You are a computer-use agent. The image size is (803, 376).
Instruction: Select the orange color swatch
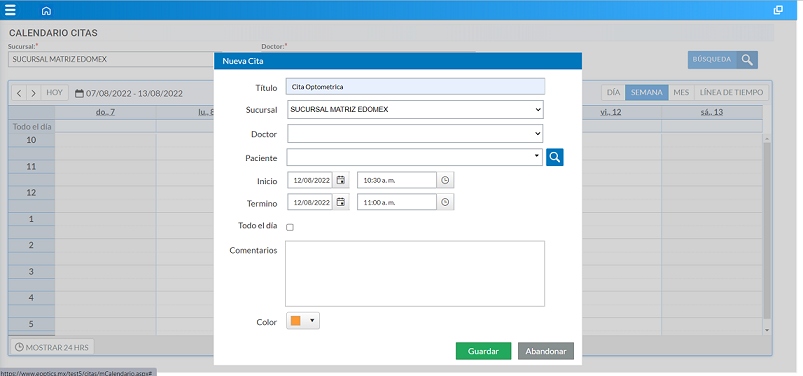tap(295, 321)
